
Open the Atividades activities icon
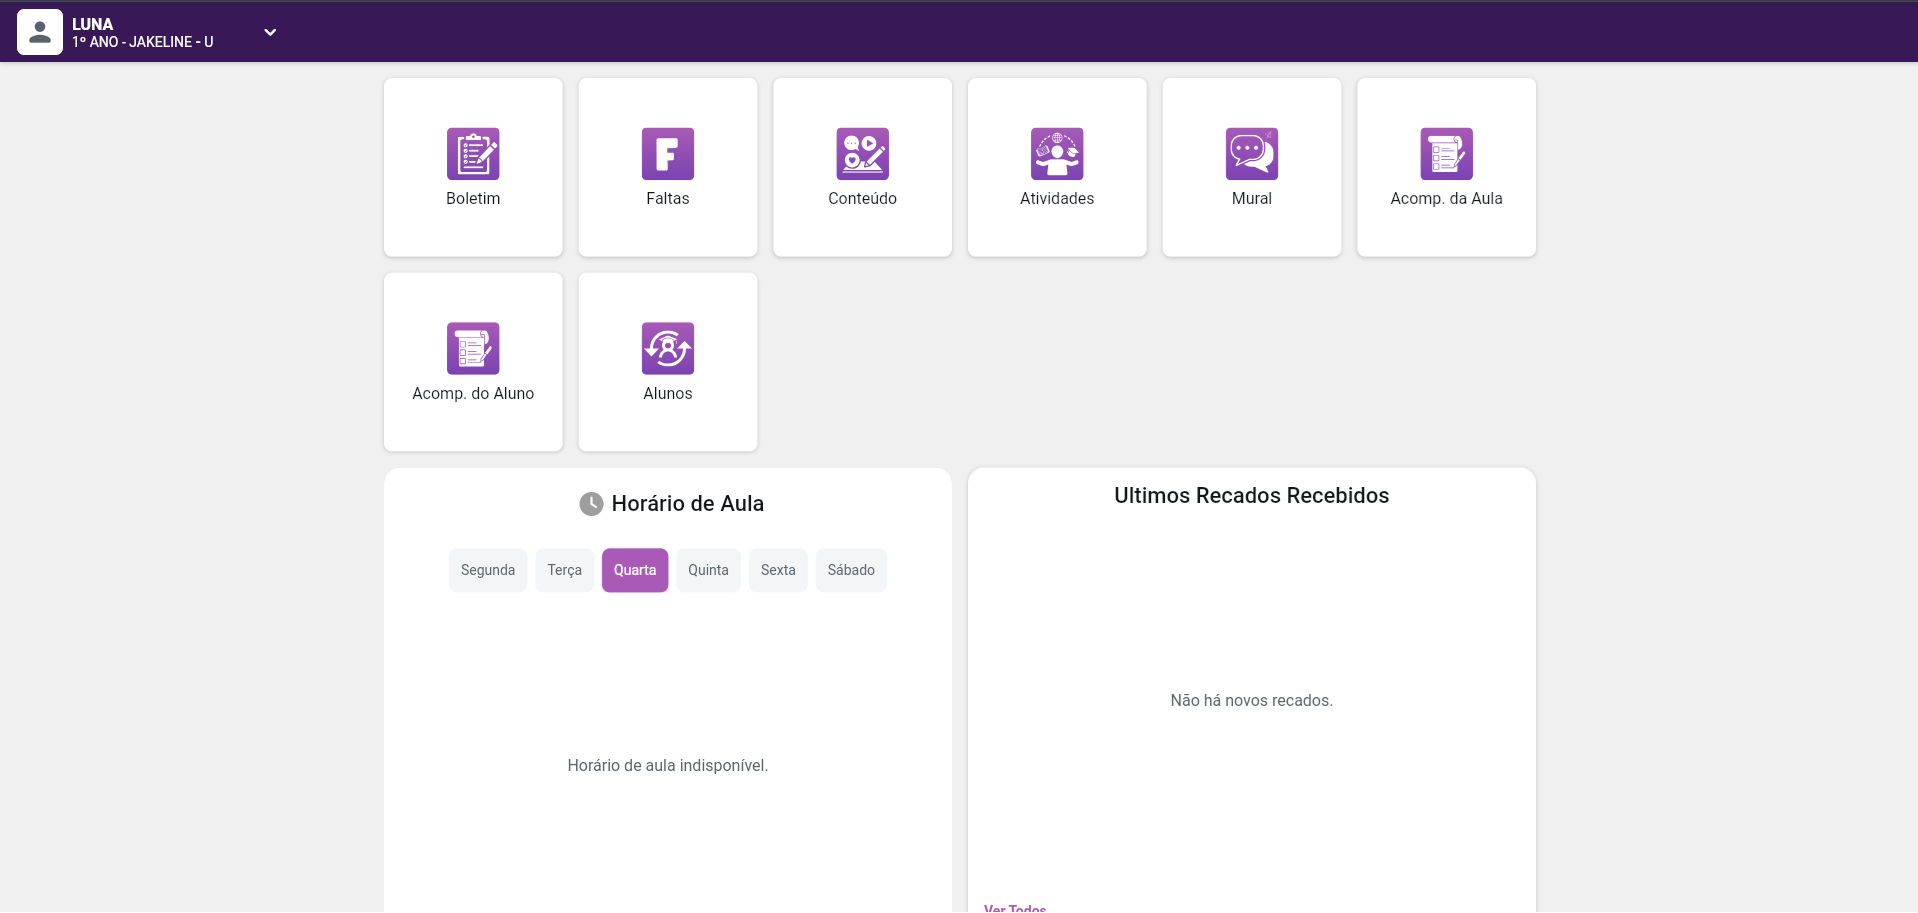click(x=1056, y=154)
